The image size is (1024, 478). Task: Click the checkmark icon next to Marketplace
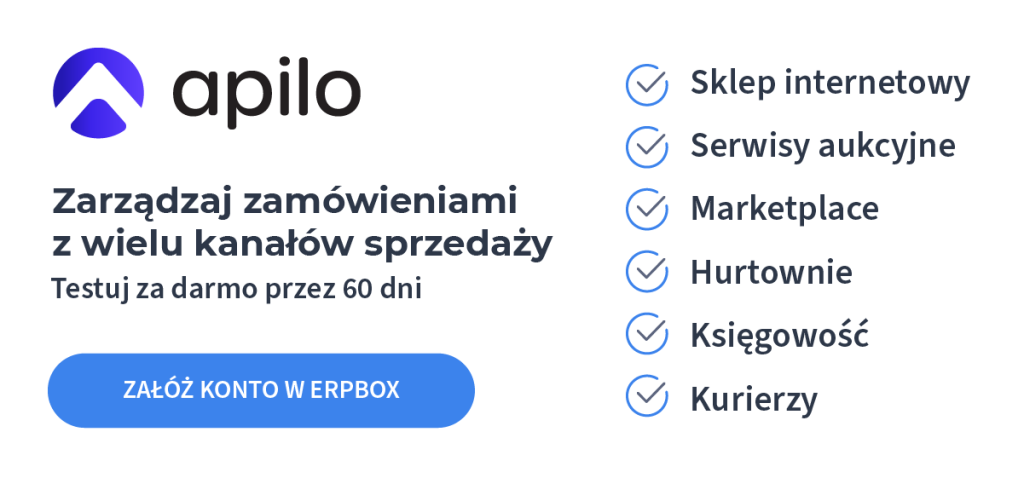point(647,209)
